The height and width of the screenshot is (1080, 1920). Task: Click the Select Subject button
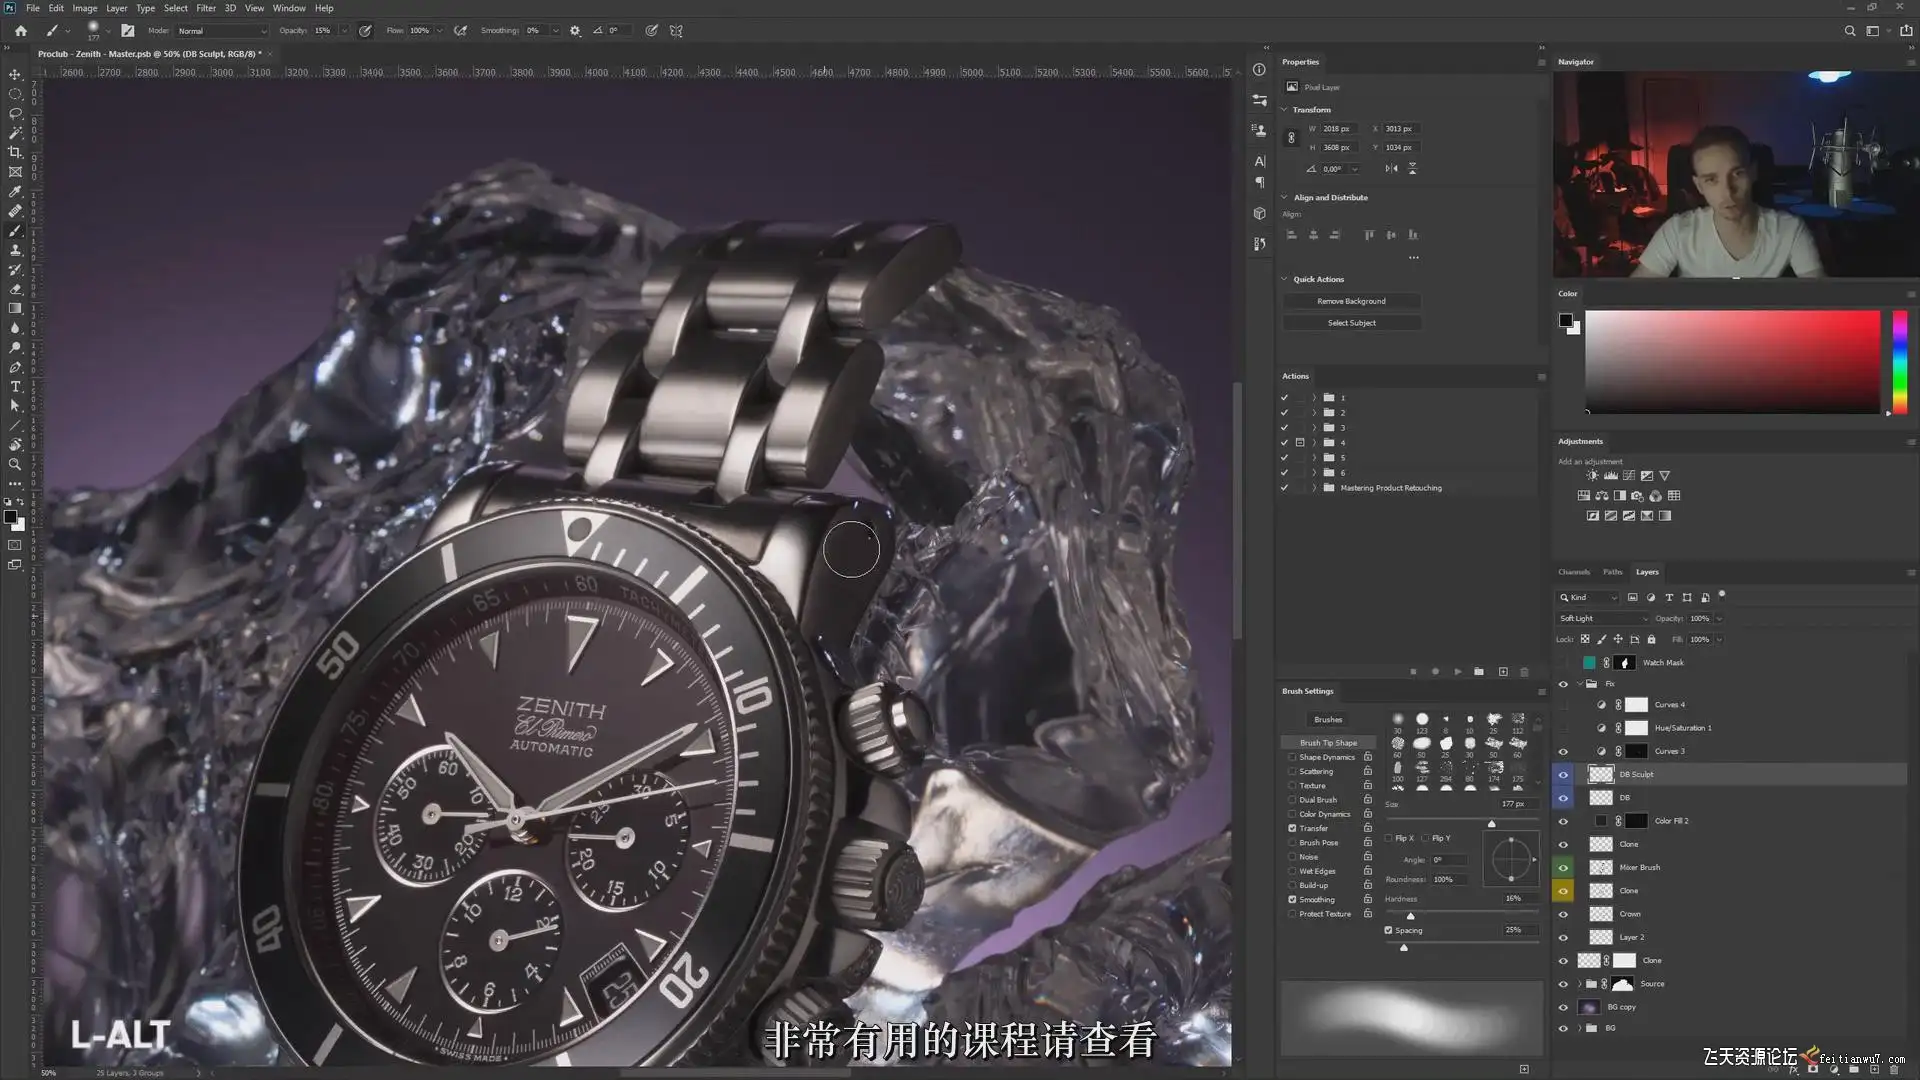point(1351,323)
